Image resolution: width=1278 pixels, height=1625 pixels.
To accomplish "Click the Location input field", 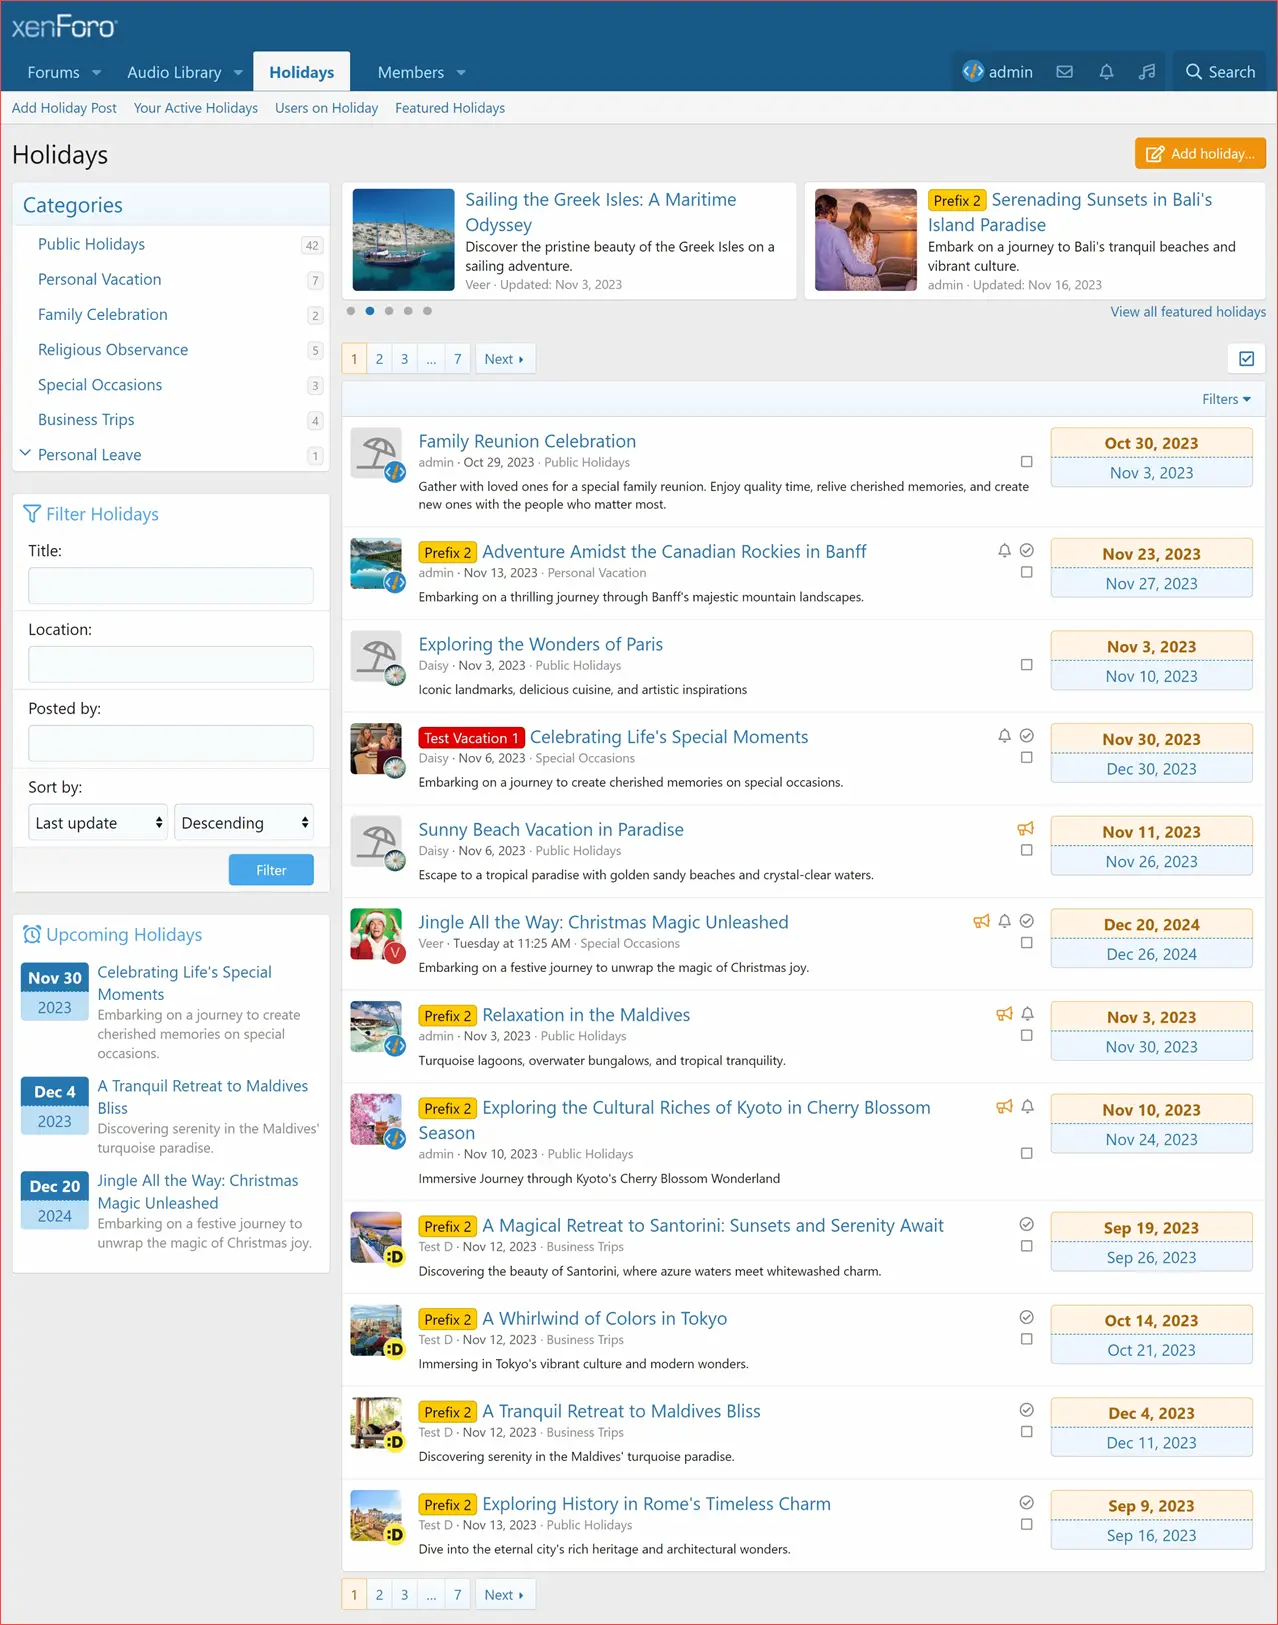I will pyautogui.click(x=171, y=664).
